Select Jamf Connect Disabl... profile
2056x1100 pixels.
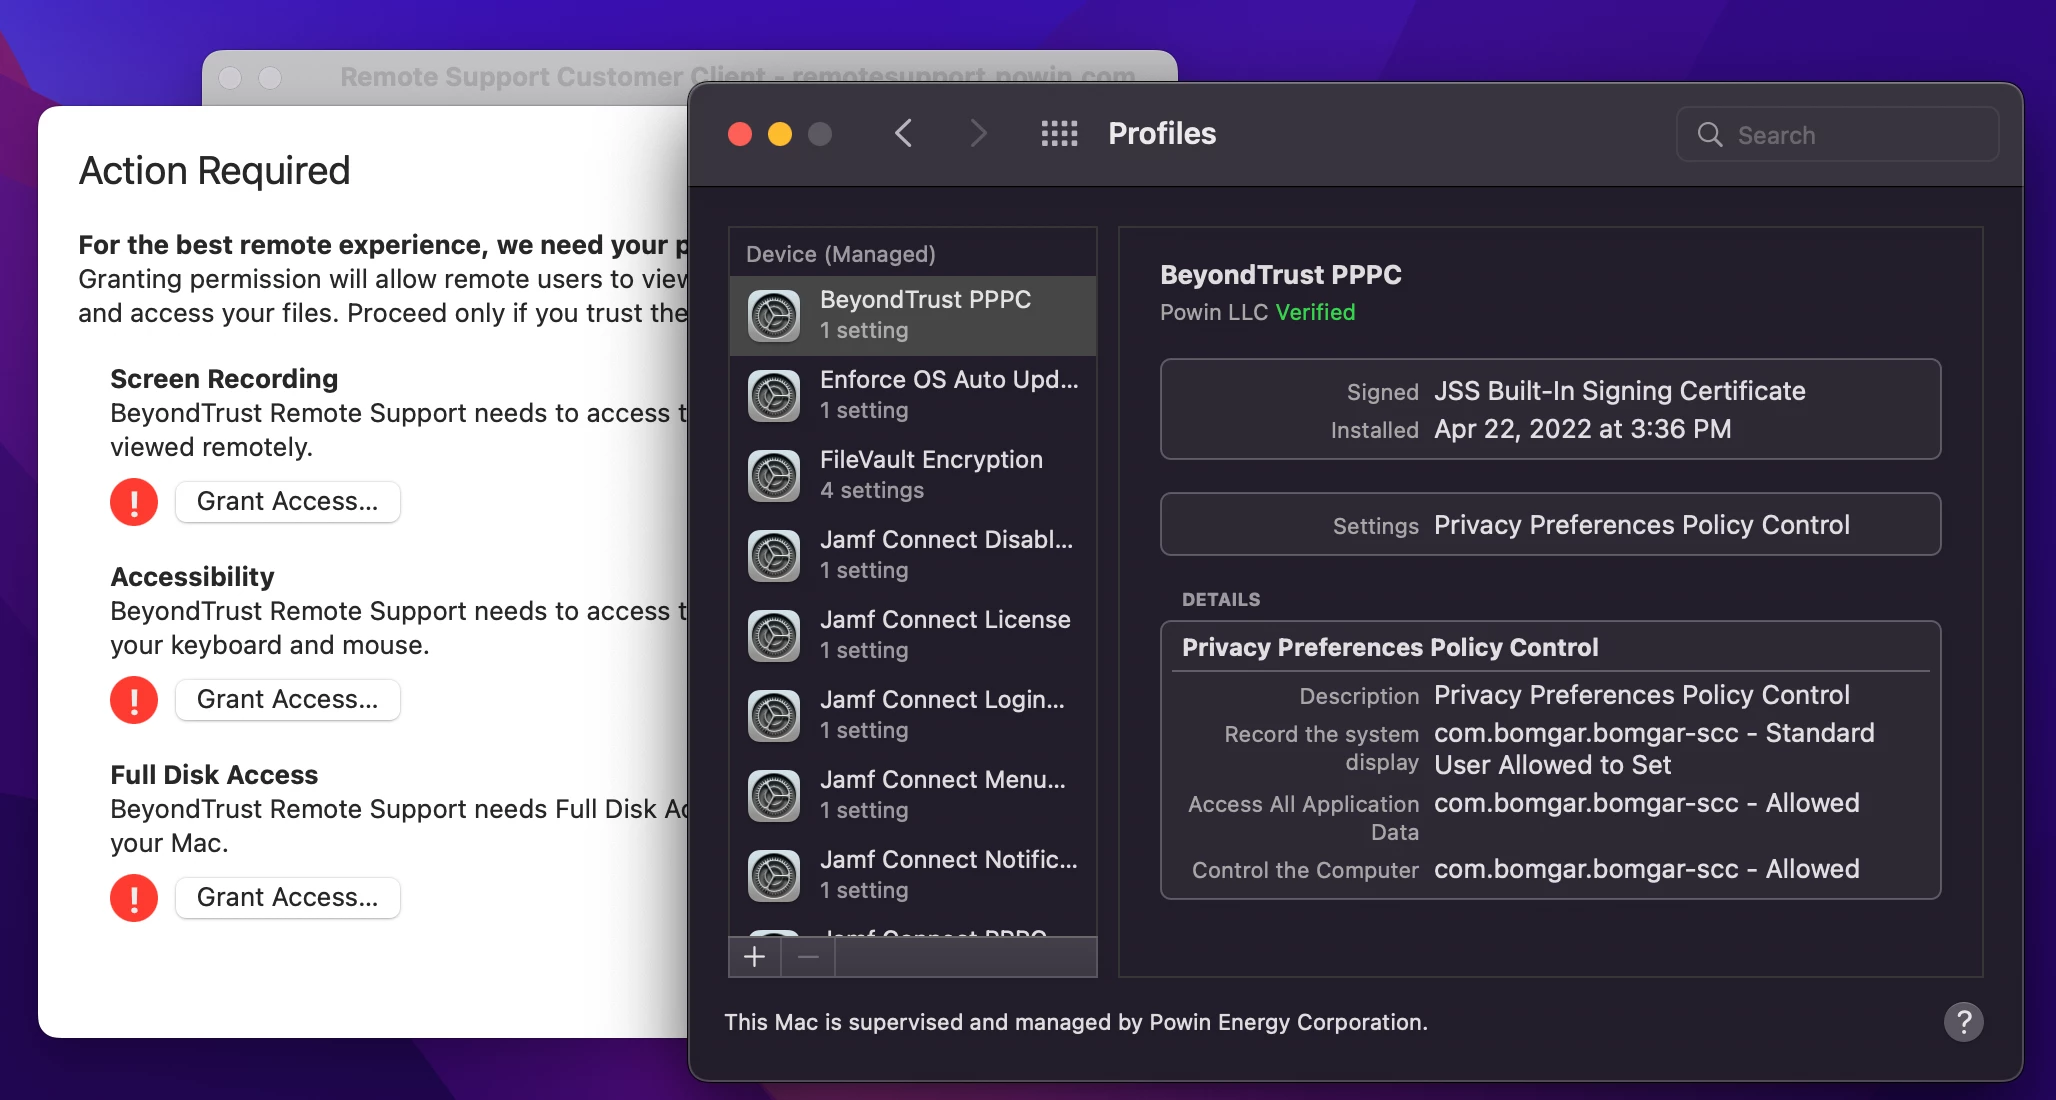913,556
